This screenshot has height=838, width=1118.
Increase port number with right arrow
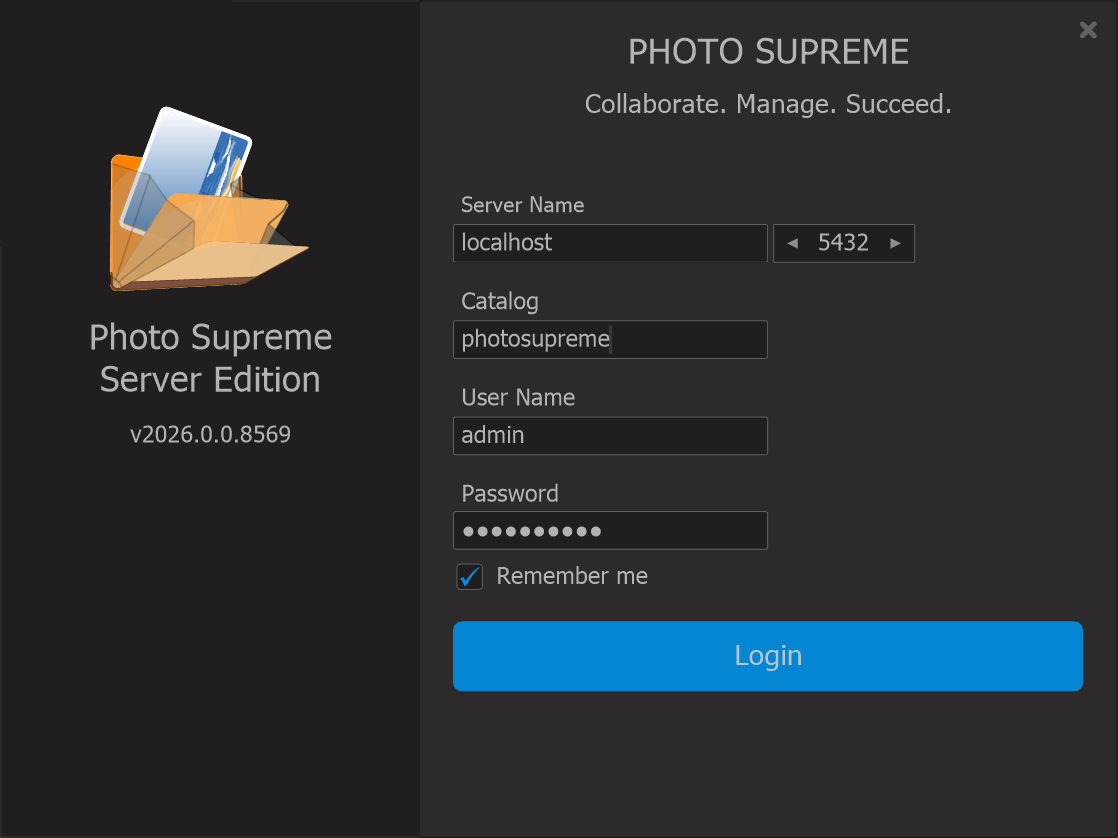(896, 243)
